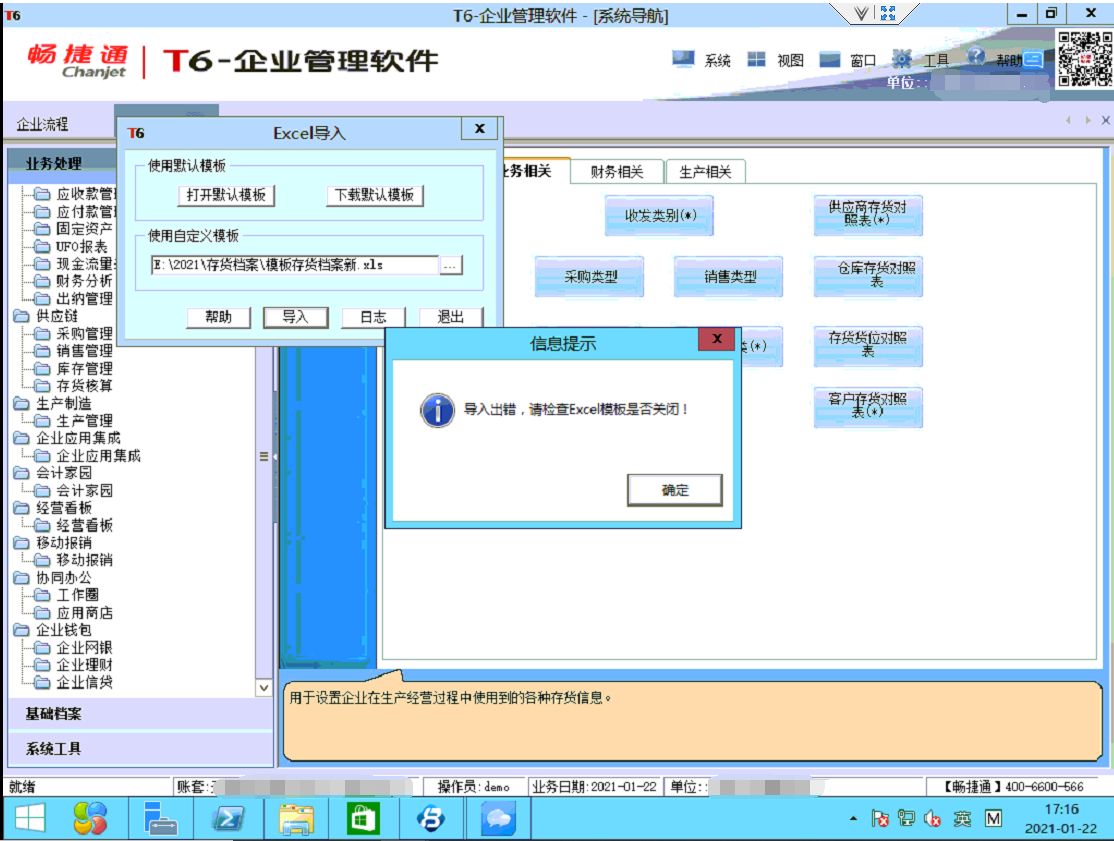Switch the 英 input language indicator
This screenshot has width=1114, height=841.
tap(962, 819)
